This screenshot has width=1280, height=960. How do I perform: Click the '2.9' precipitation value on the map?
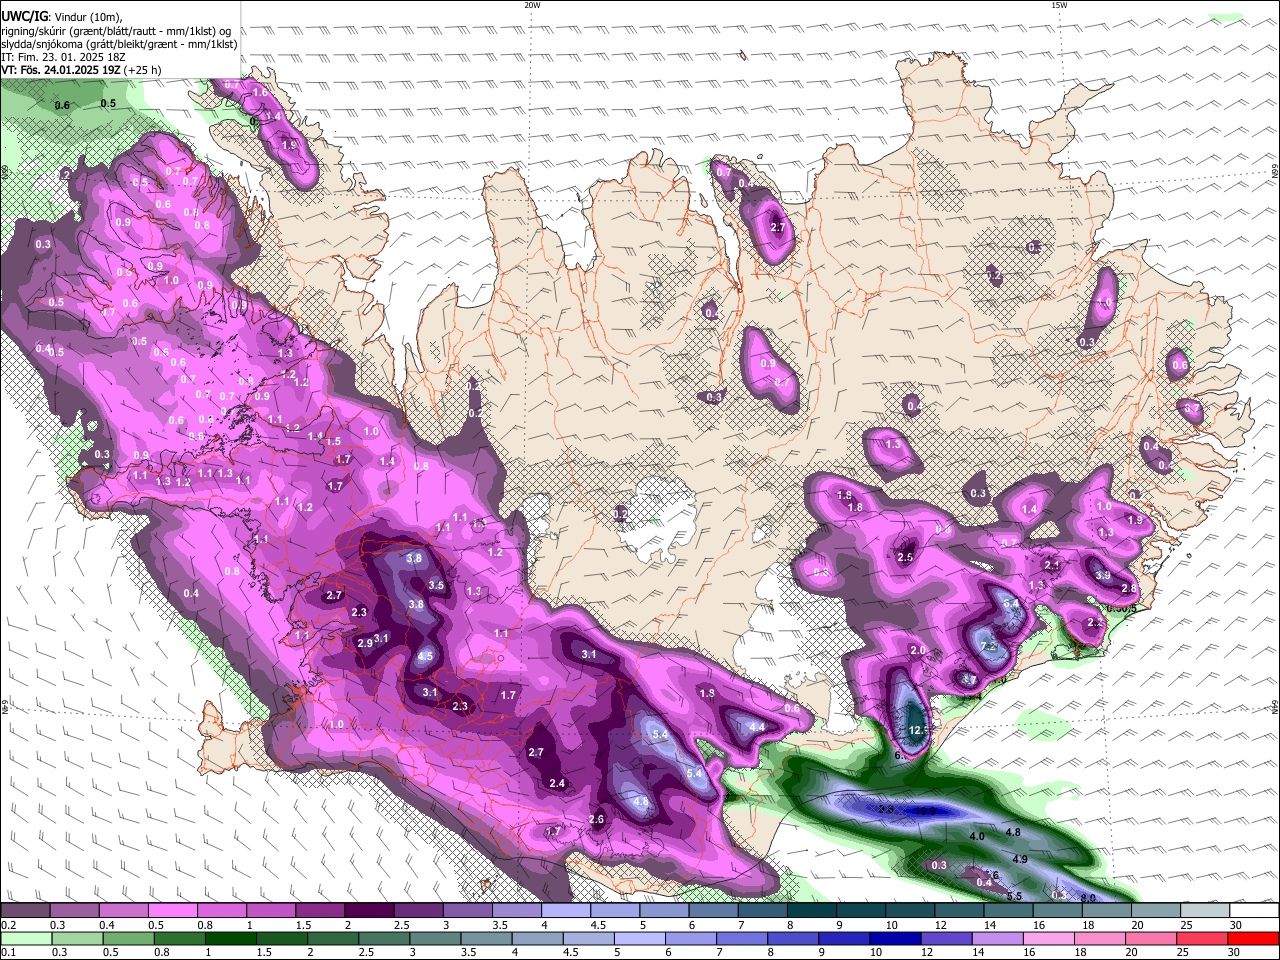(x=365, y=643)
